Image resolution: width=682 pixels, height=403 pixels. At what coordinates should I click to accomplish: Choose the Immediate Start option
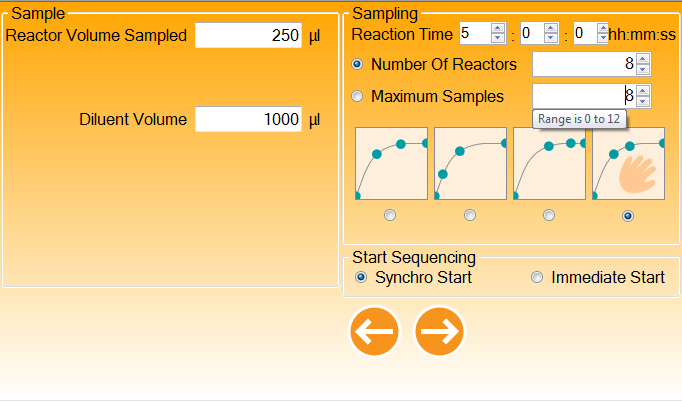tap(537, 278)
